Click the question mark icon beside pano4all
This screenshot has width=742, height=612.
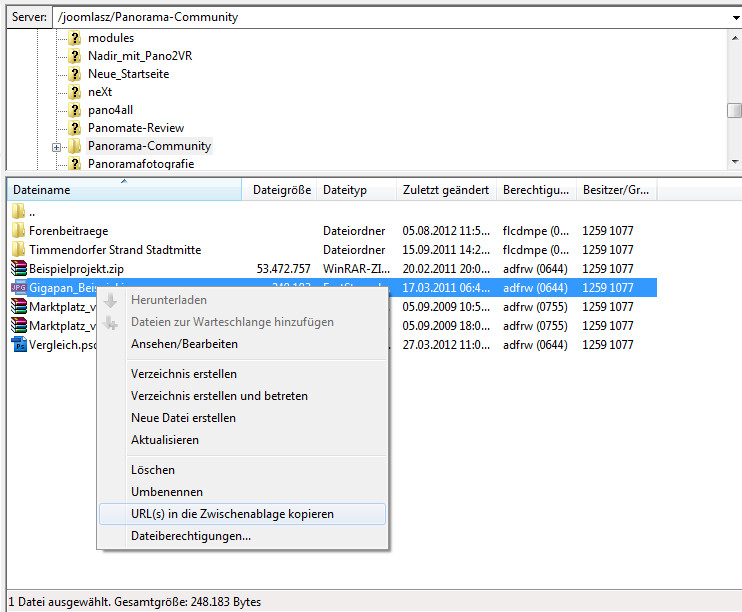click(x=75, y=110)
